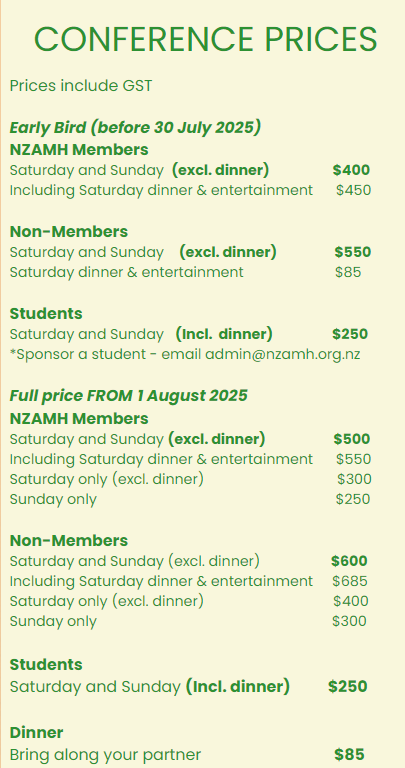This screenshot has width=405, height=768.
Task: Click the partner dinner $85 price
Action: coord(349,754)
